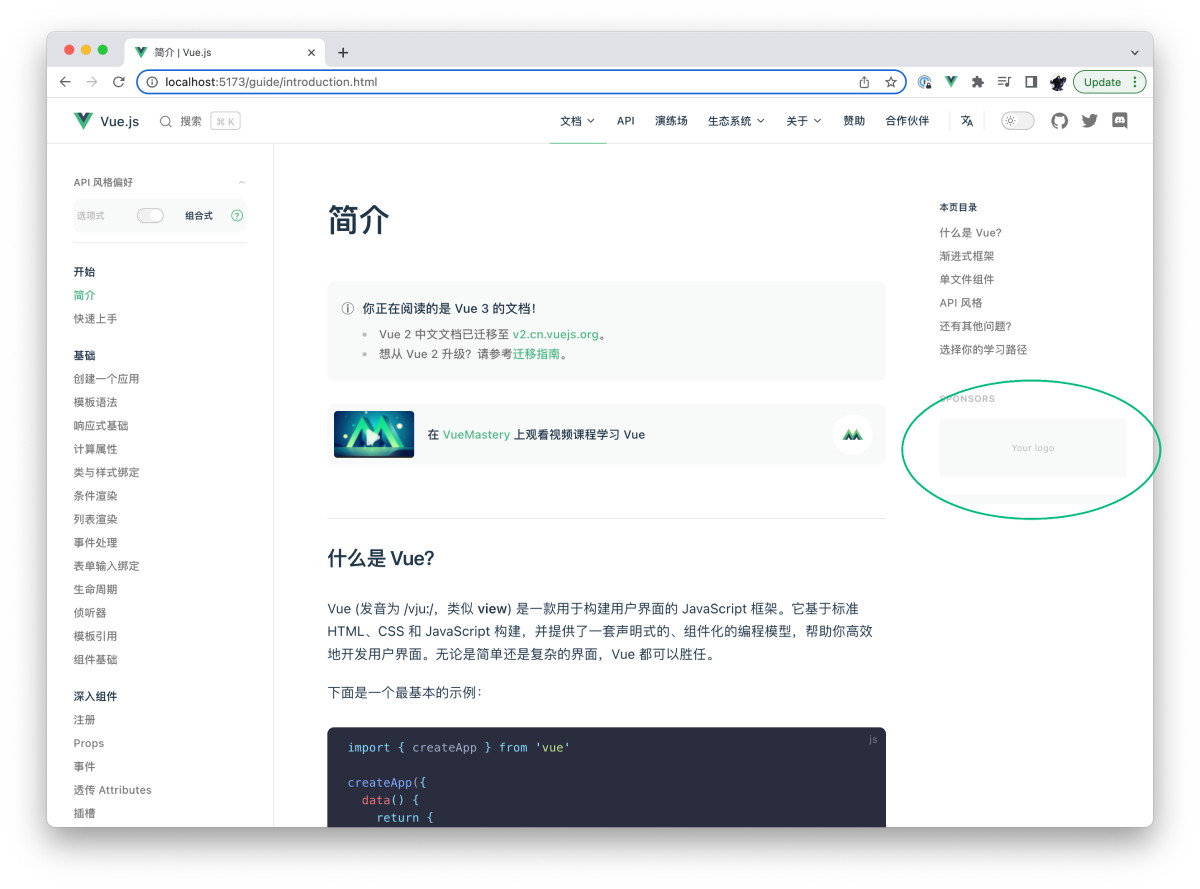Collapse the API 风格偏好 panel chevron
Image resolution: width=1200 pixels, height=889 pixels.
coord(241,182)
